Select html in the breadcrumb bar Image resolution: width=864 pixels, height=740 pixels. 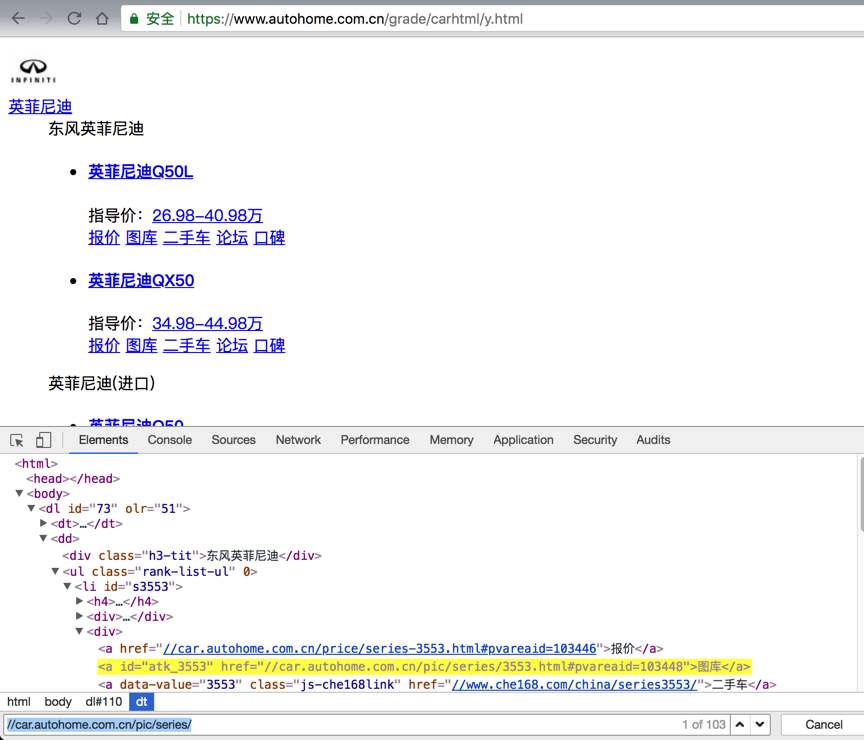pyautogui.click(x=19, y=701)
